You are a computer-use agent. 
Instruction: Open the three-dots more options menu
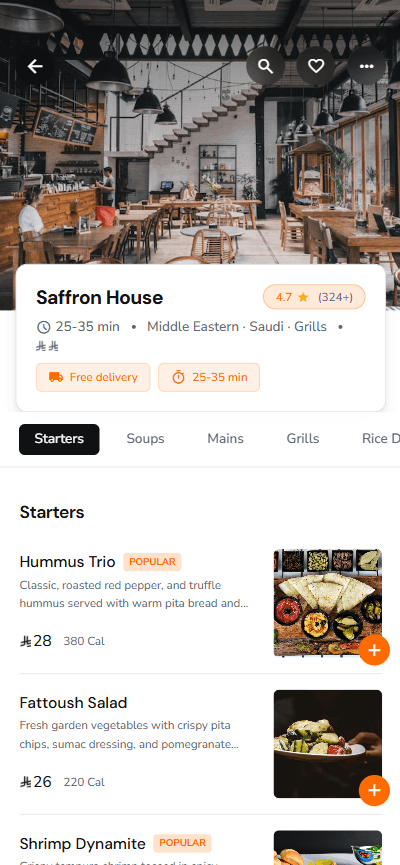tap(366, 66)
